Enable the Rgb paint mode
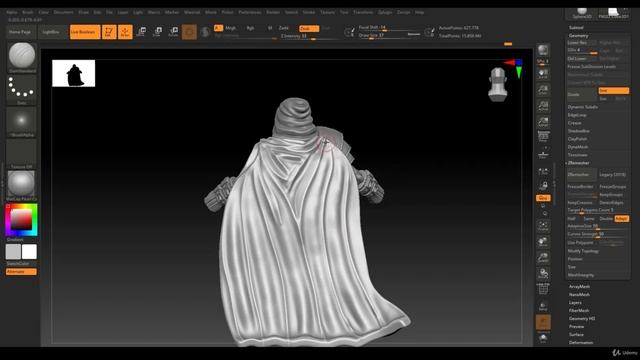The image size is (640, 360). pos(250,28)
